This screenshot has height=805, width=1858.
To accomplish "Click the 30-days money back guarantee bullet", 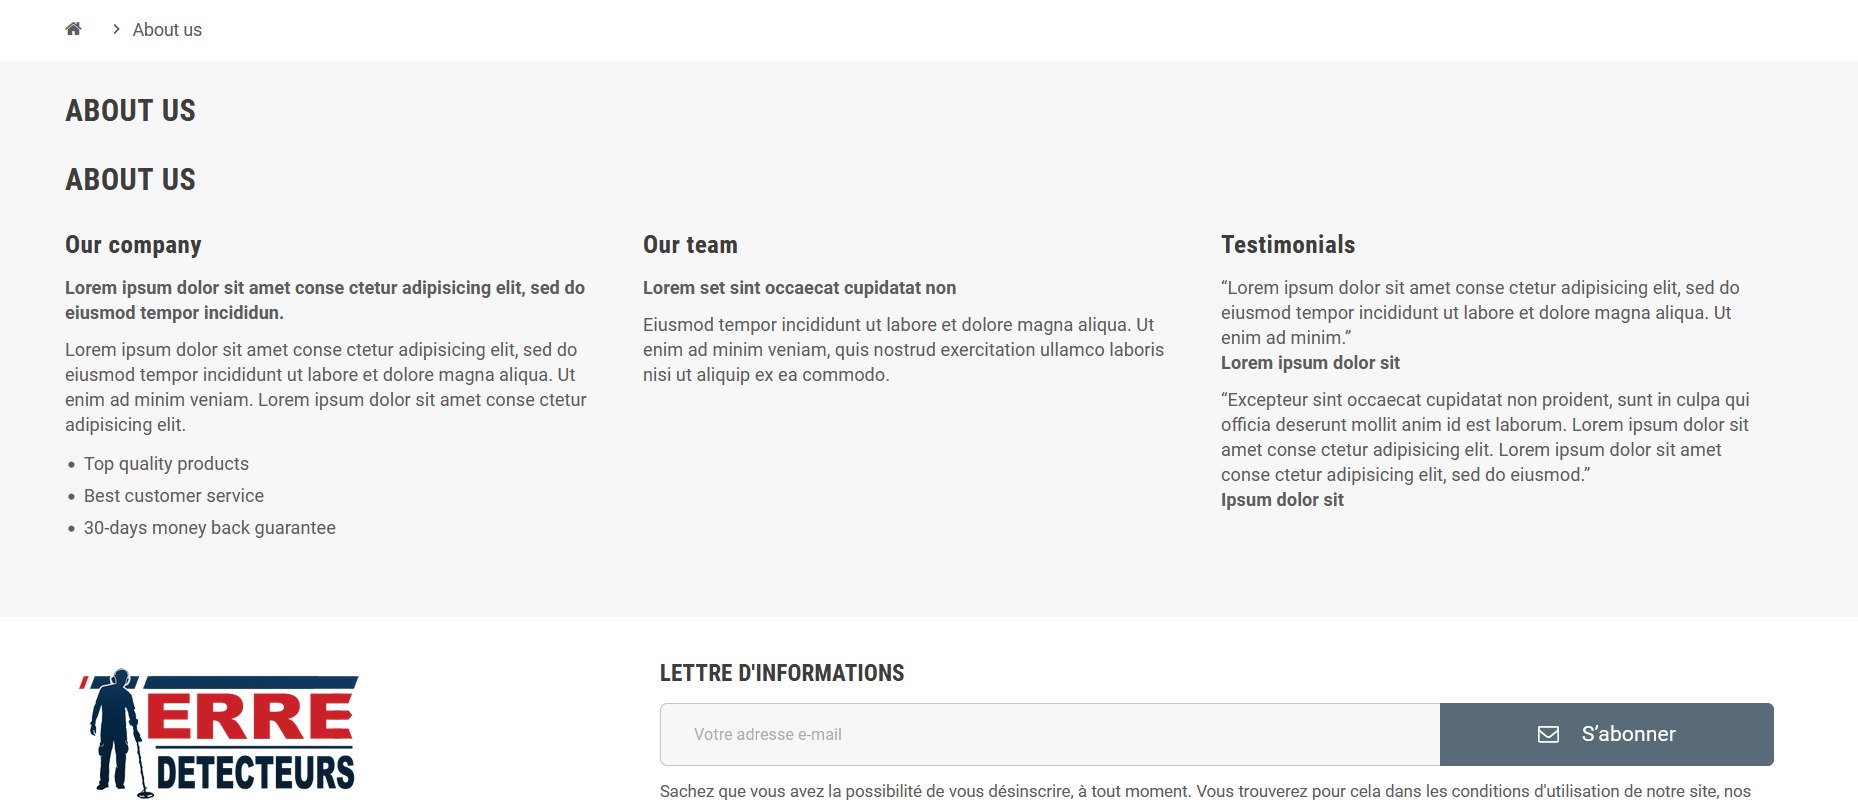I will [210, 528].
